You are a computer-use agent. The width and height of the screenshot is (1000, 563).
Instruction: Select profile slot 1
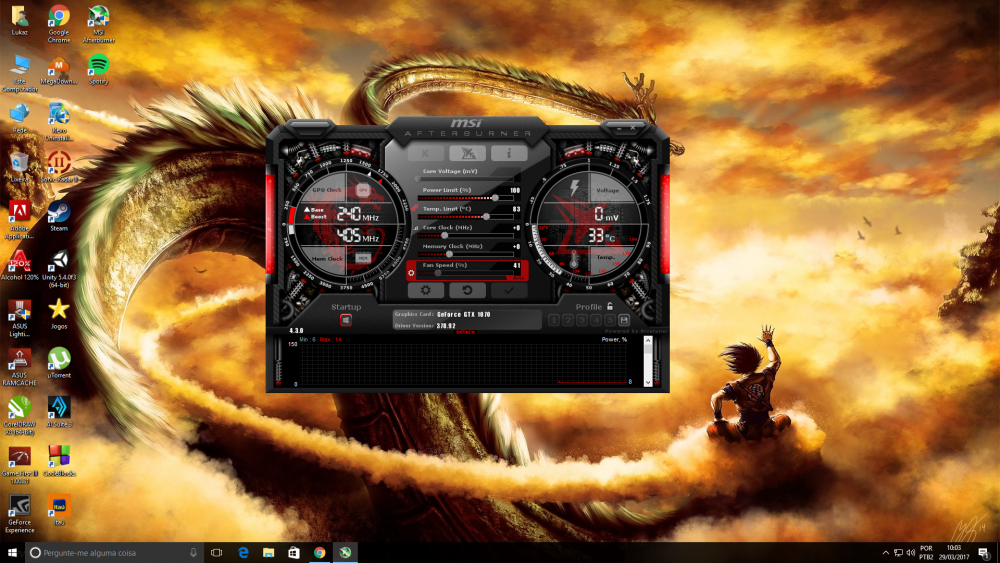pyautogui.click(x=553, y=320)
